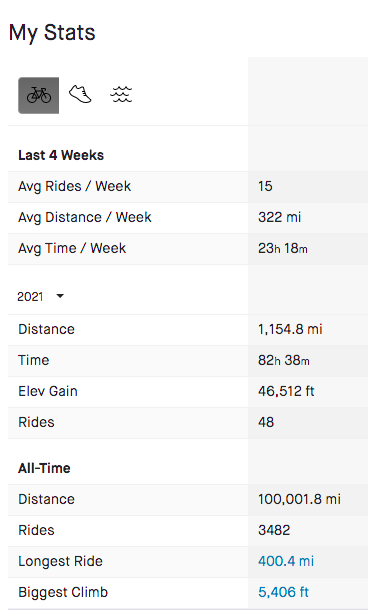Click the 322 mi value
This screenshot has width=373, height=613.
point(280,217)
